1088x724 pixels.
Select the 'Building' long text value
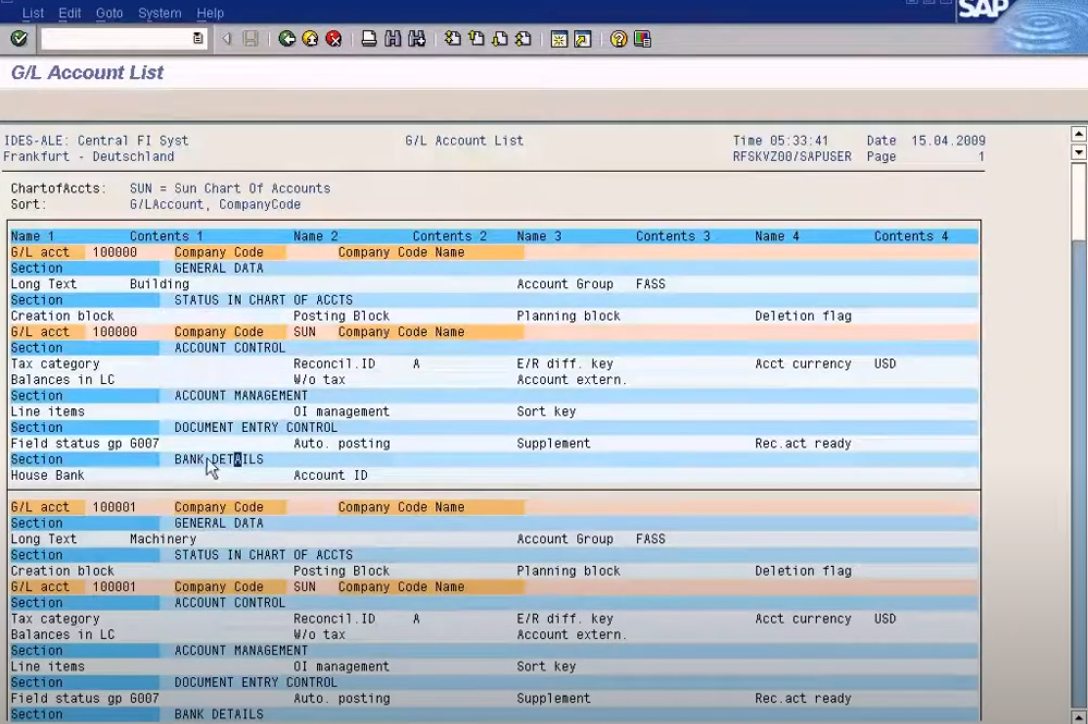point(160,284)
